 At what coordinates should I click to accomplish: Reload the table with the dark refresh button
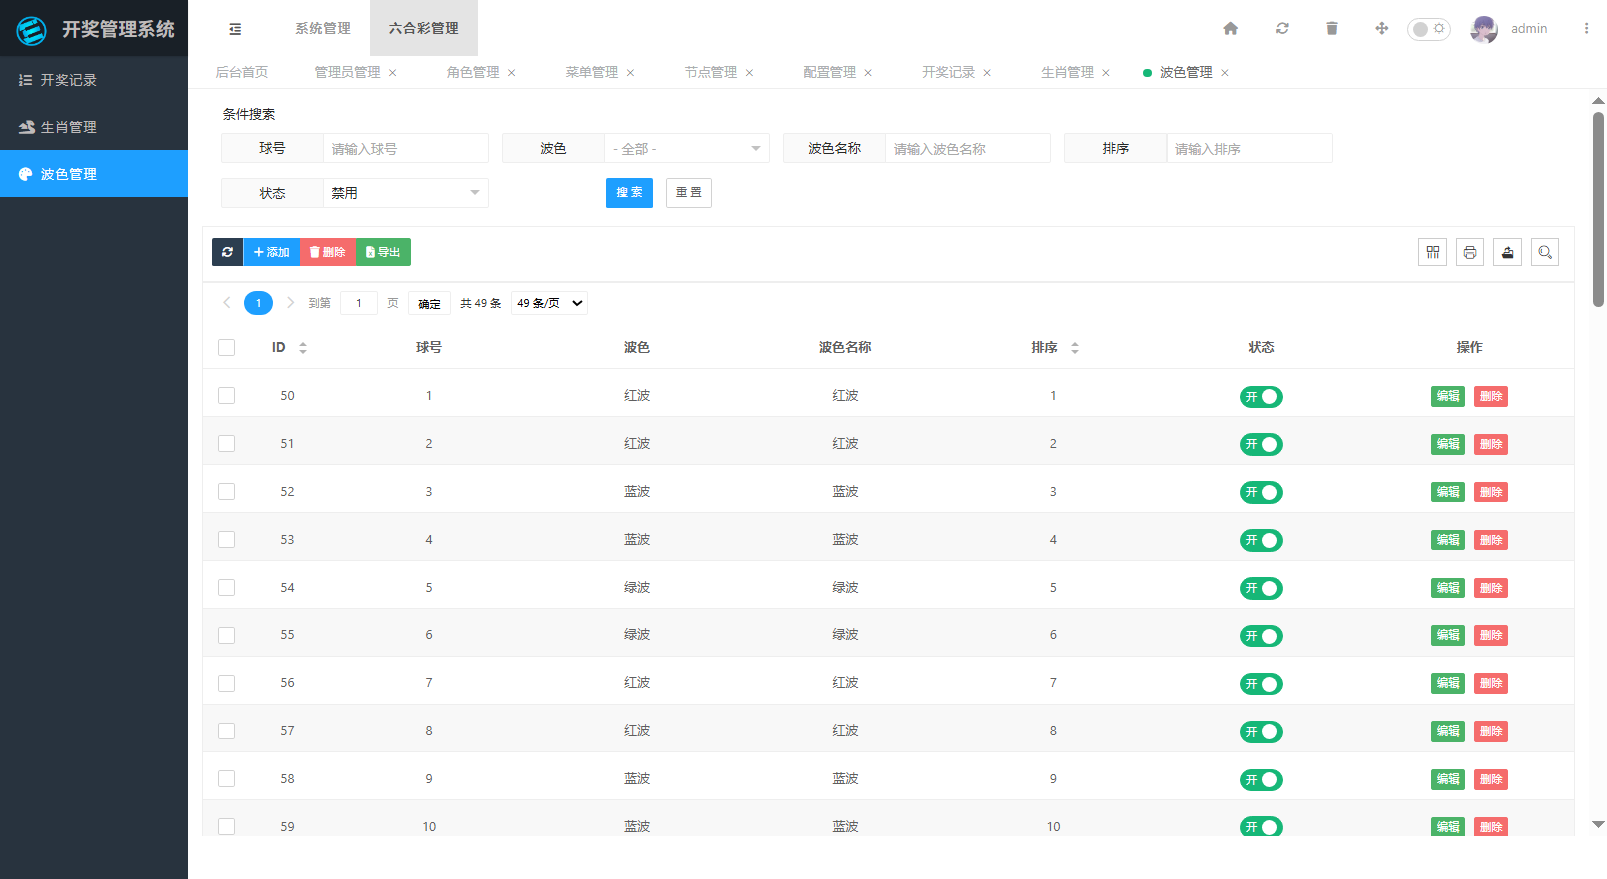coord(227,252)
